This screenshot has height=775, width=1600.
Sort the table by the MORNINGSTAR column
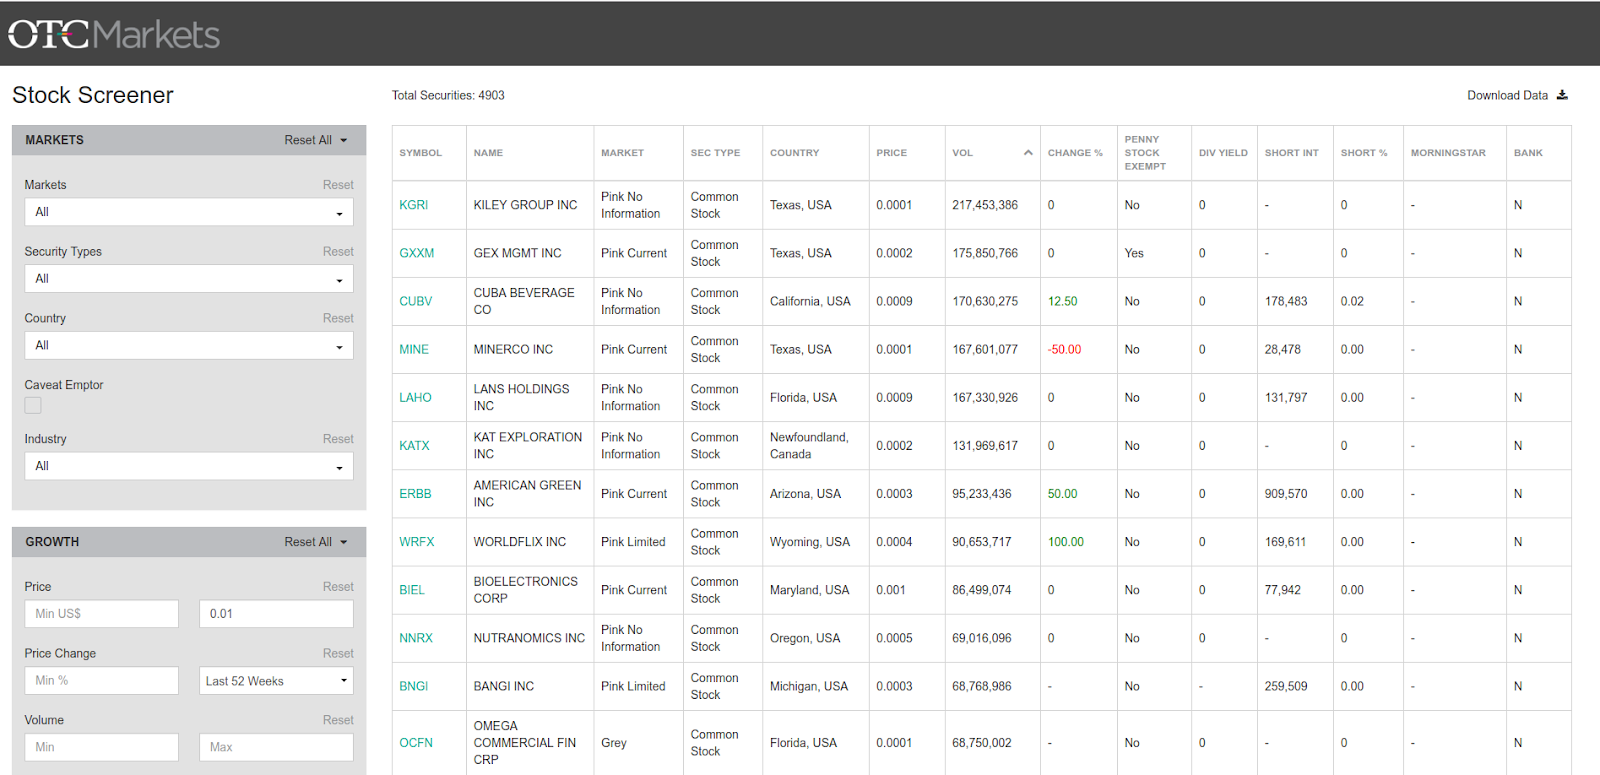click(x=1448, y=153)
